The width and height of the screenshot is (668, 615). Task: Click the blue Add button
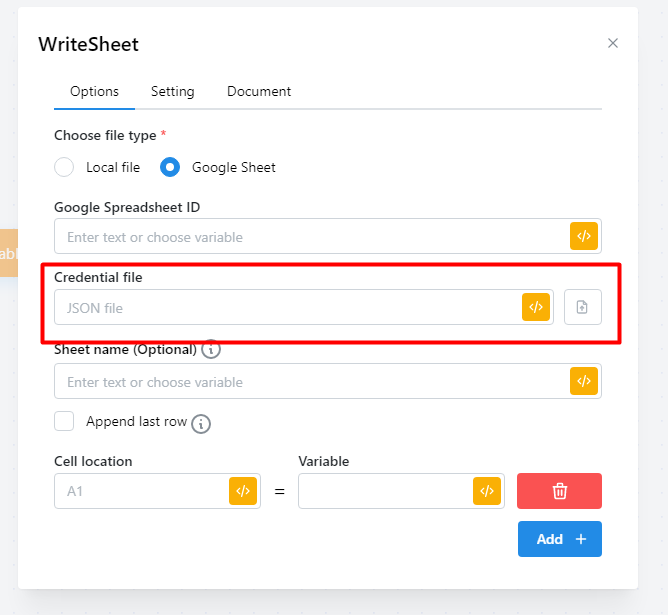[559, 539]
